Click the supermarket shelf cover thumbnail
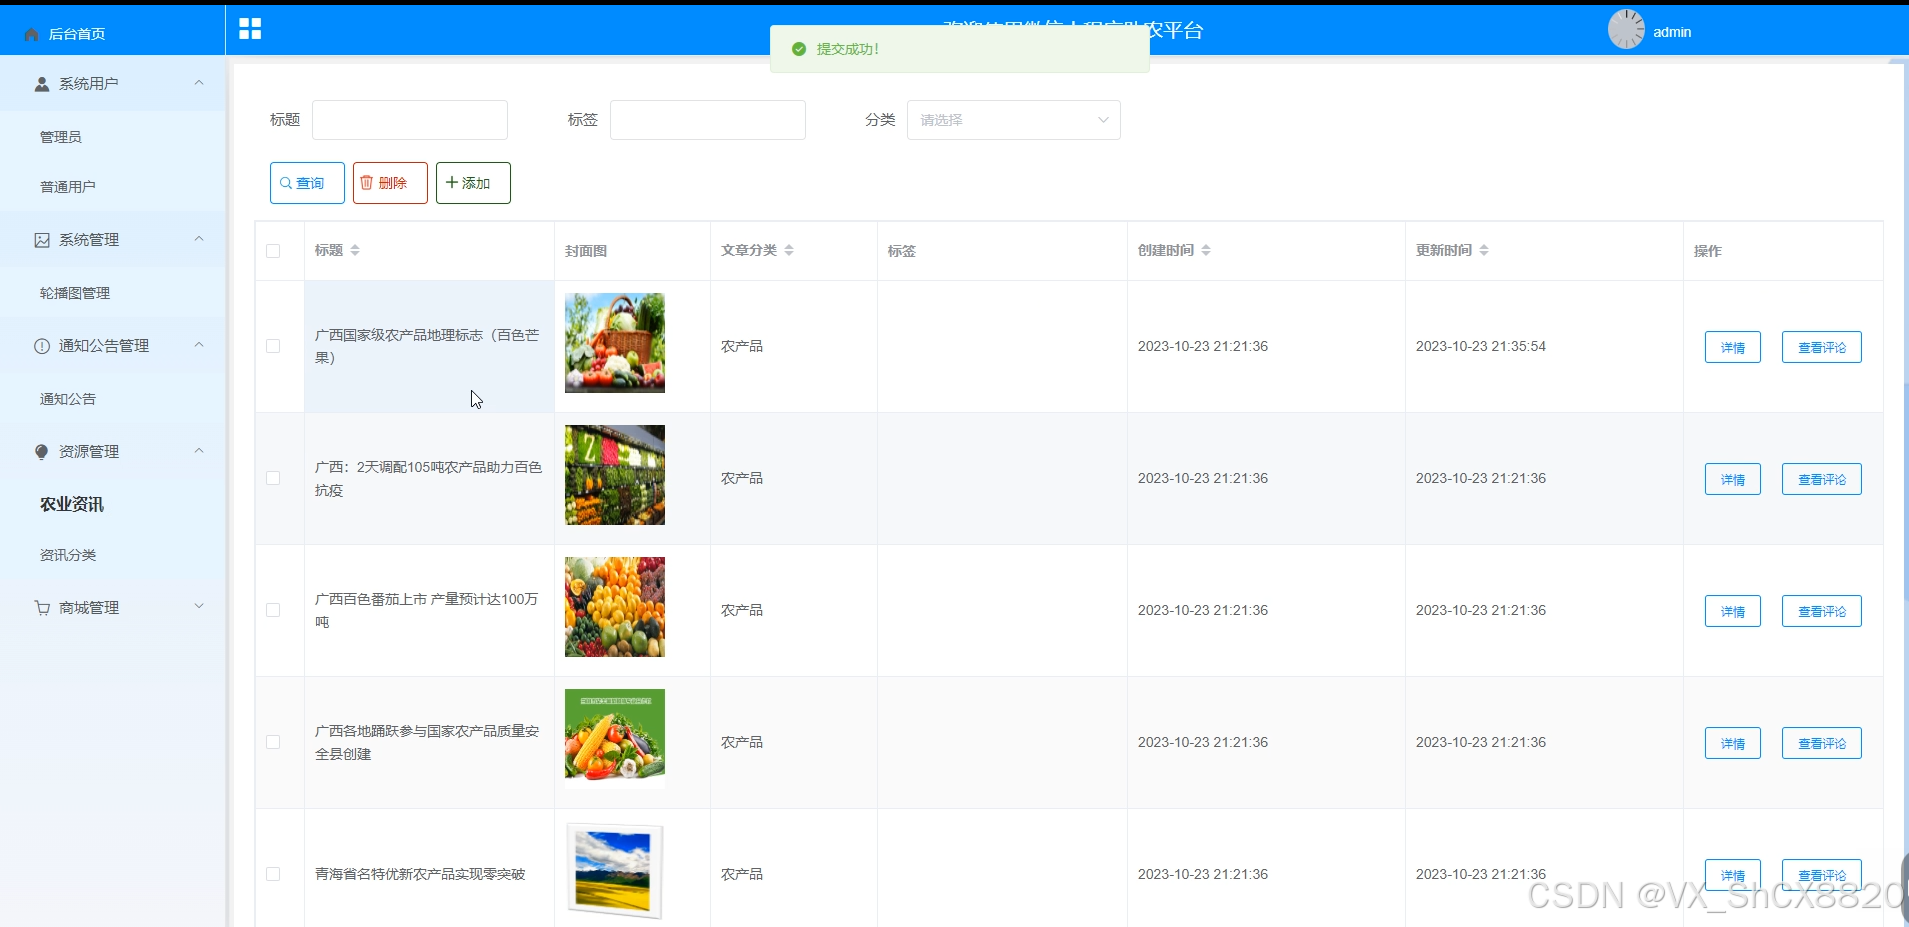 pos(615,475)
